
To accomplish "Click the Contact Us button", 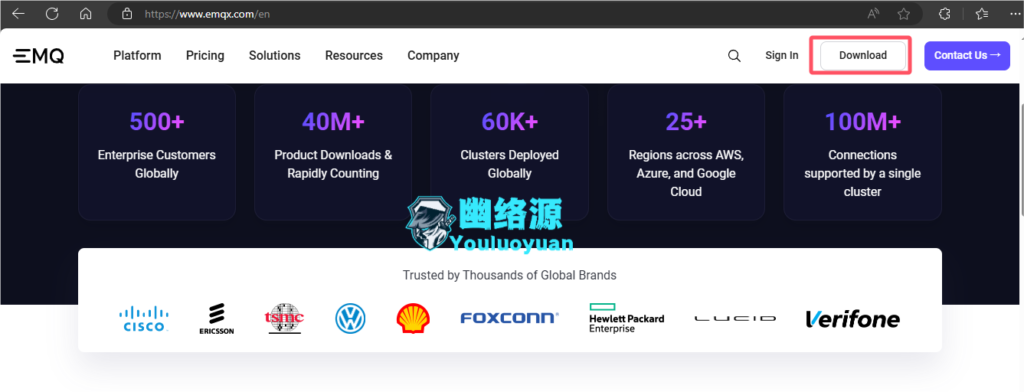I will click(x=967, y=56).
